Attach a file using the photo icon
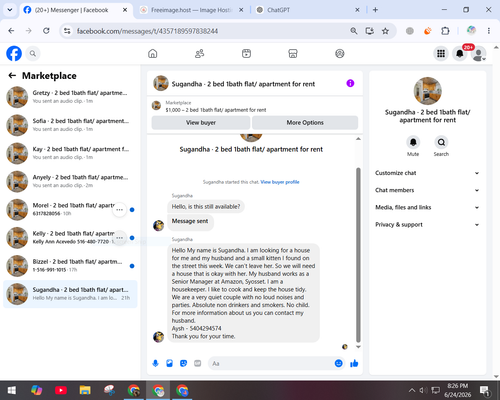500x400 pixels. (x=169, y=363)
